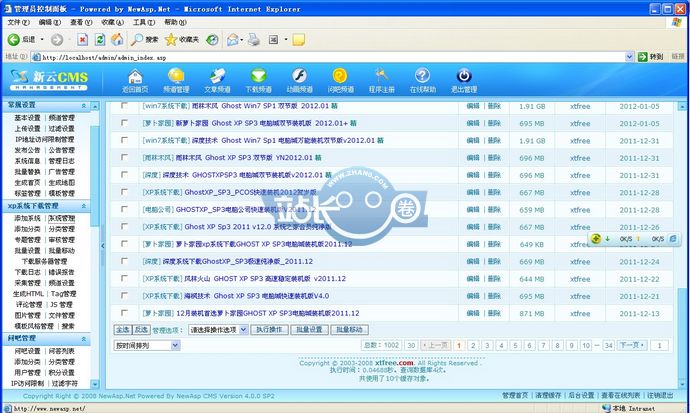This screenshot has height=413, width=690.
Task: Click the IE Print toolbar icon
Action: pyautogui.click(x=254, y=40)
